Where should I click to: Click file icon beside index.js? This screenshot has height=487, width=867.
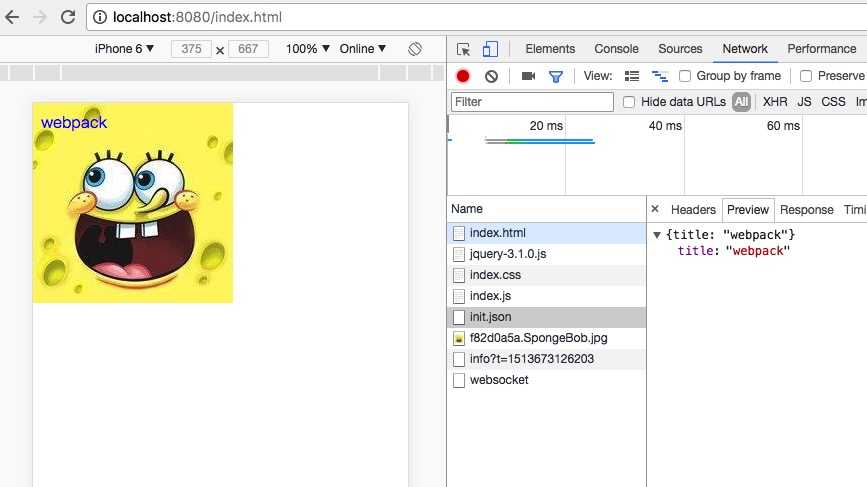(459, 296)
